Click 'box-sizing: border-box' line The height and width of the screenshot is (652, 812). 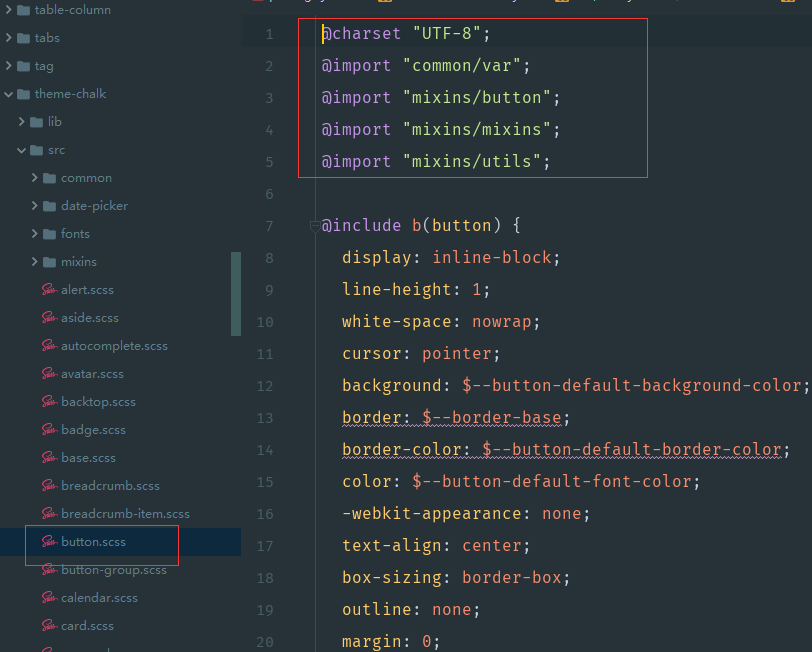tap(456, 578)
